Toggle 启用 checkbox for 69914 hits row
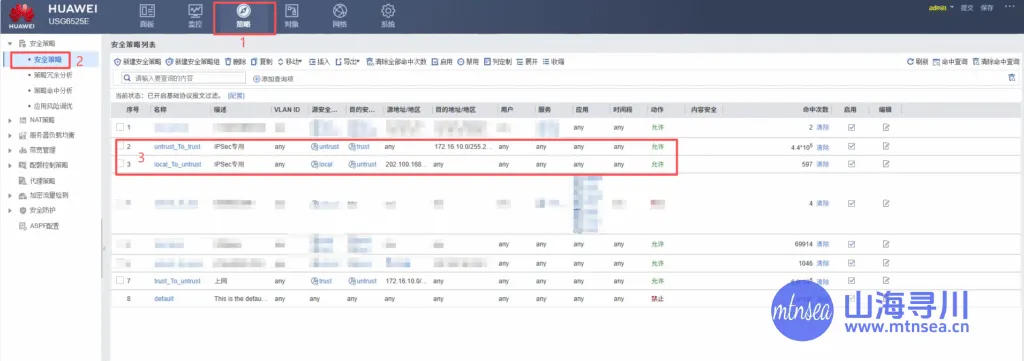This screenshot has height=361, width=1024. point(851,244)
